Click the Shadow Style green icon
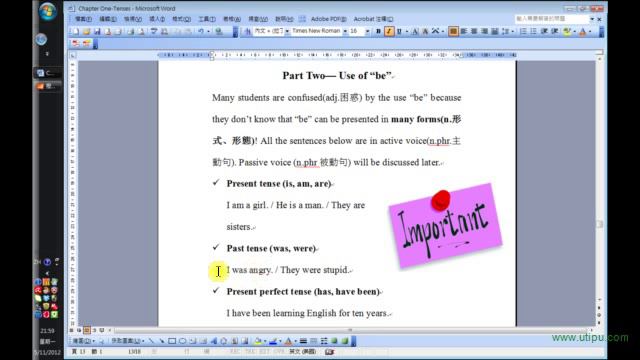640x360 pixels. pos(334,341)
